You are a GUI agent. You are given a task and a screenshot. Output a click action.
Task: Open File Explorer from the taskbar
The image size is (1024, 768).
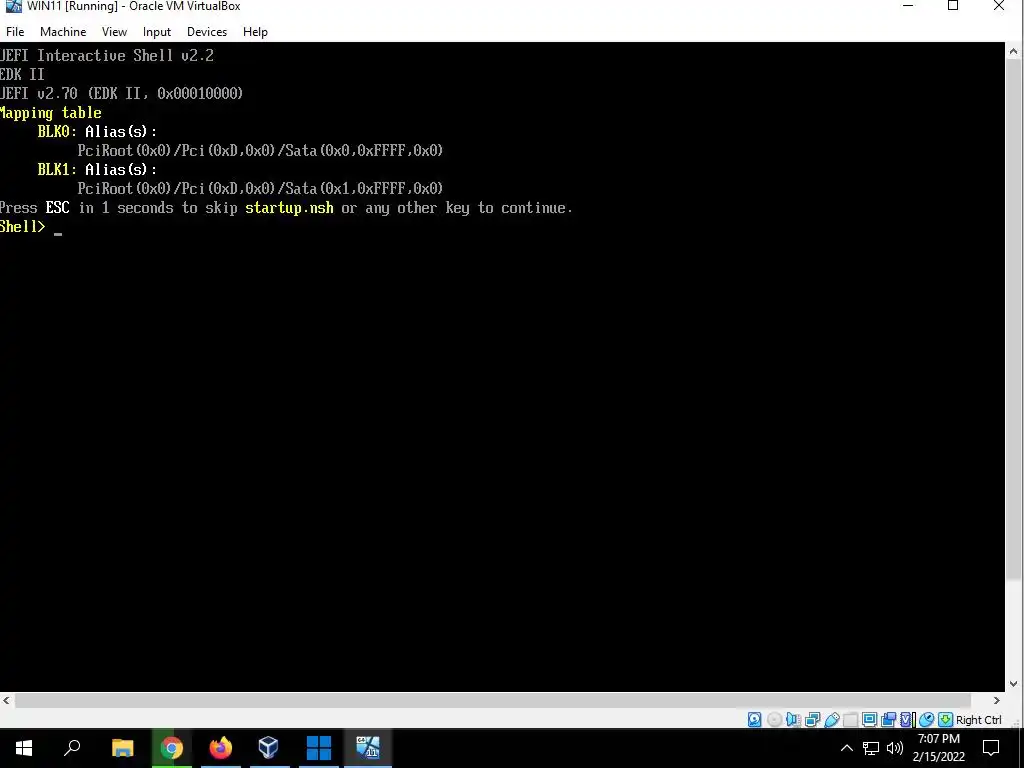122,748
